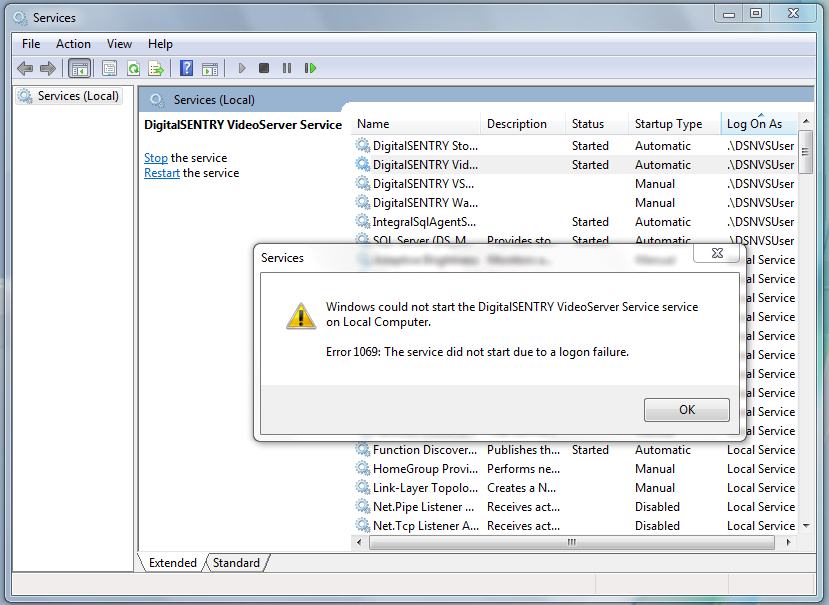Select the HomeGroup Provi... service gear icon
The height and width of the screenshot is (605, 829).
[x=363, y=469]
